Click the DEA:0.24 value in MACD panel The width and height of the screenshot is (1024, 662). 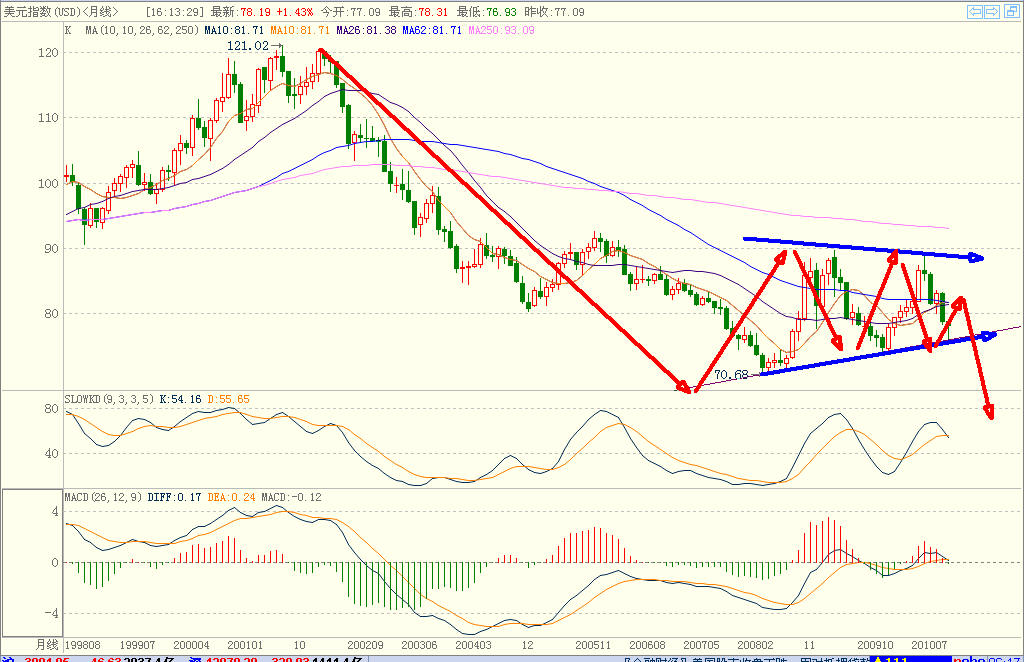click(231, 497)
